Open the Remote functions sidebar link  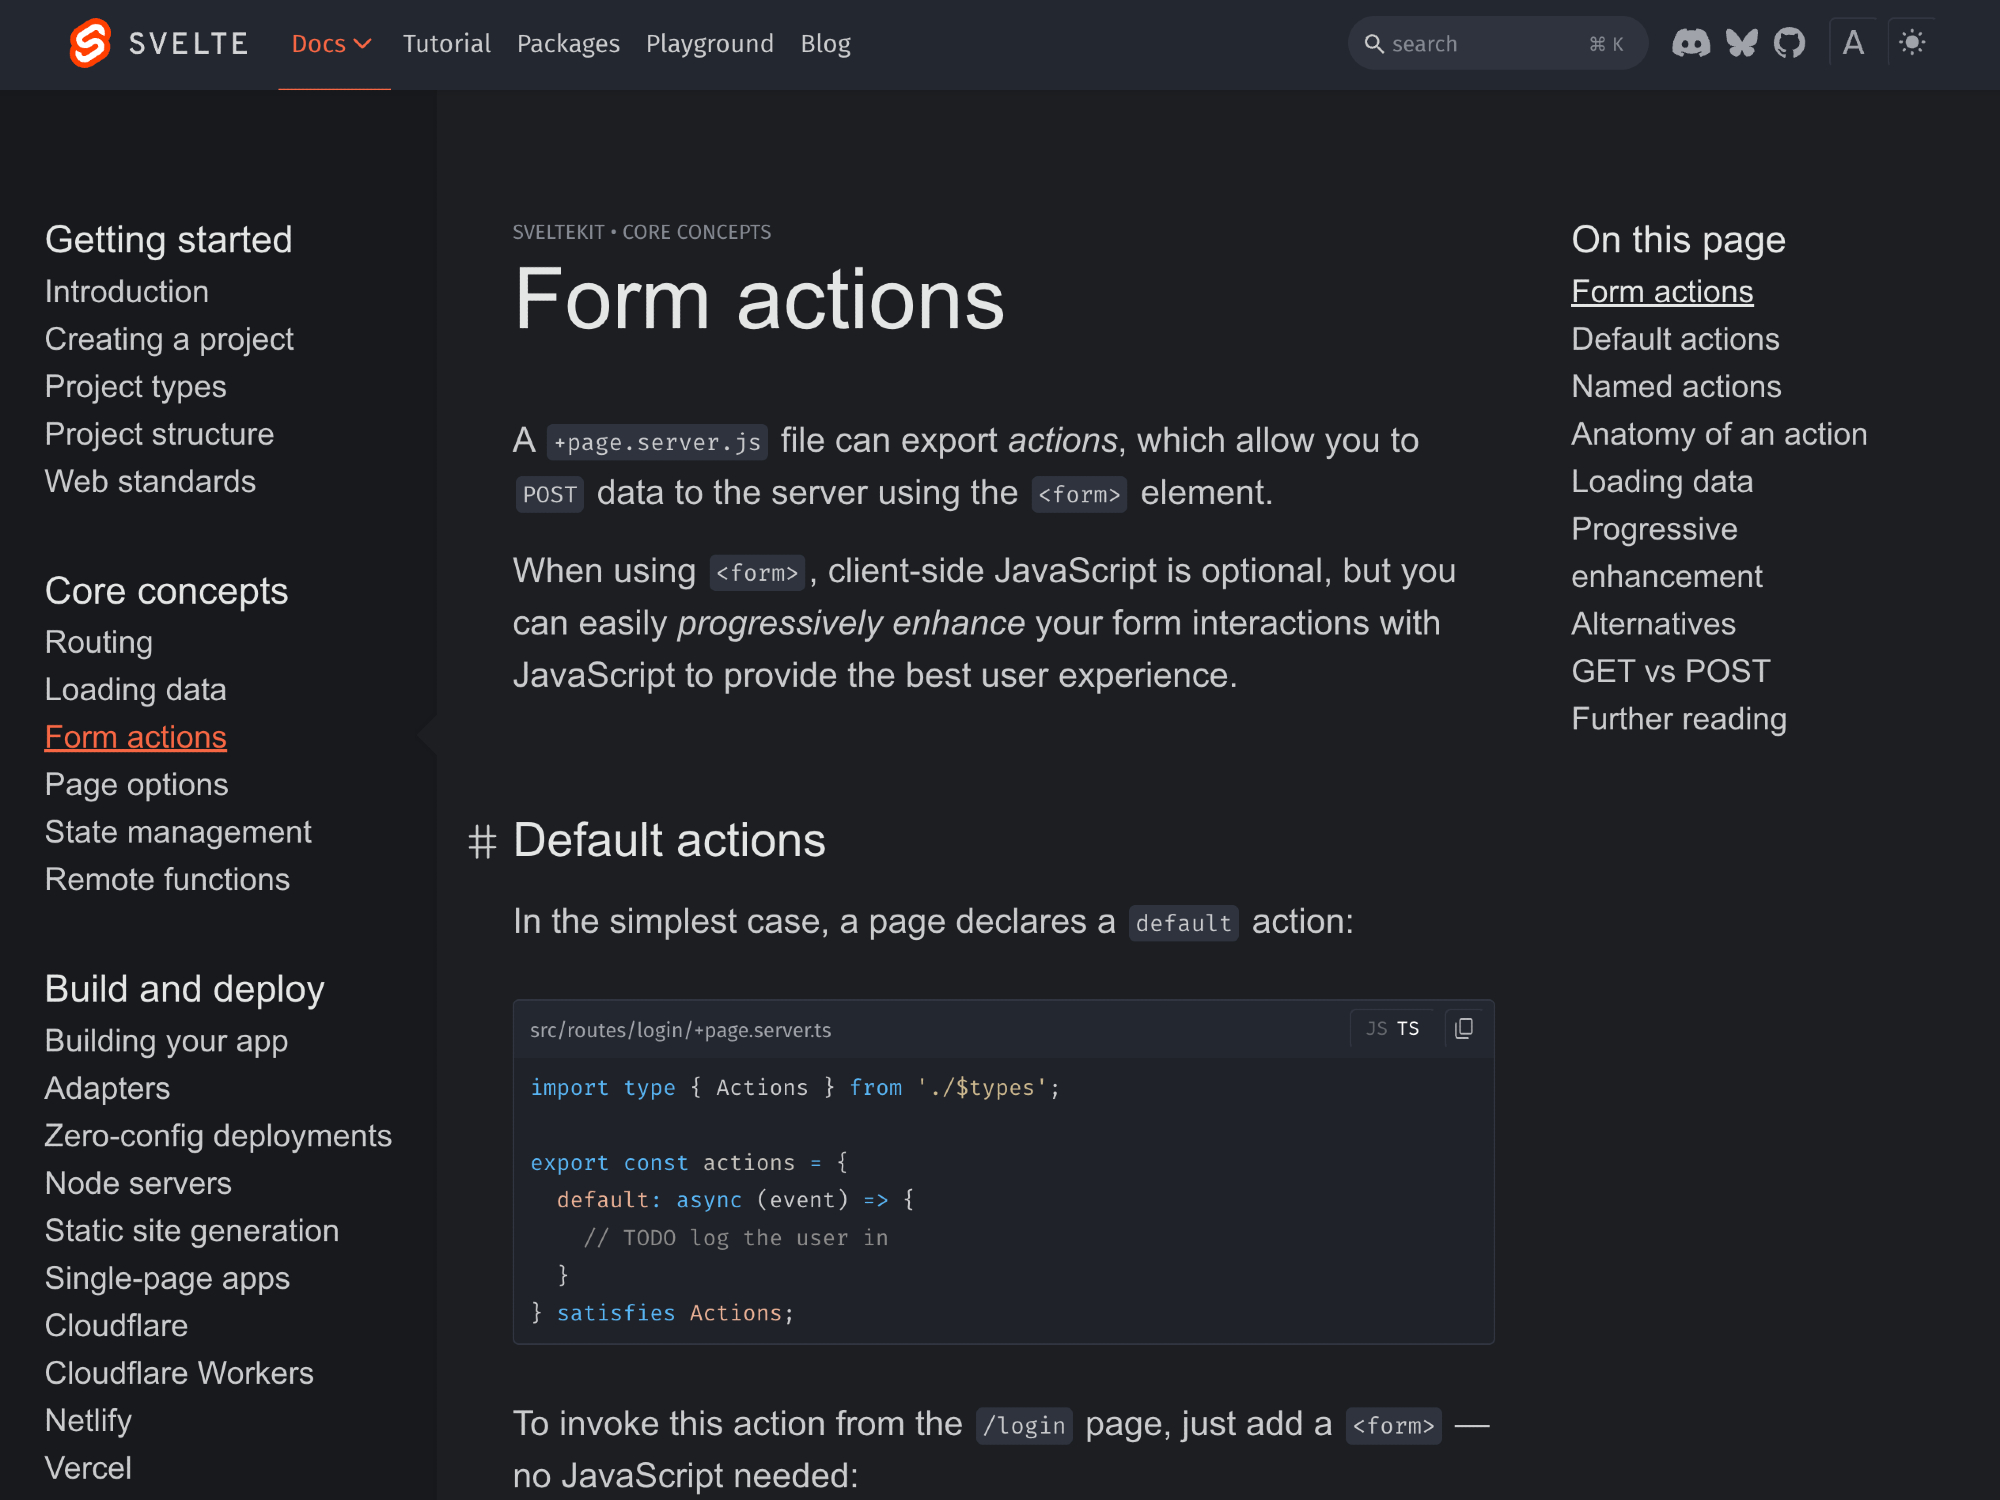pyautogui.click(x=167, y=879)
